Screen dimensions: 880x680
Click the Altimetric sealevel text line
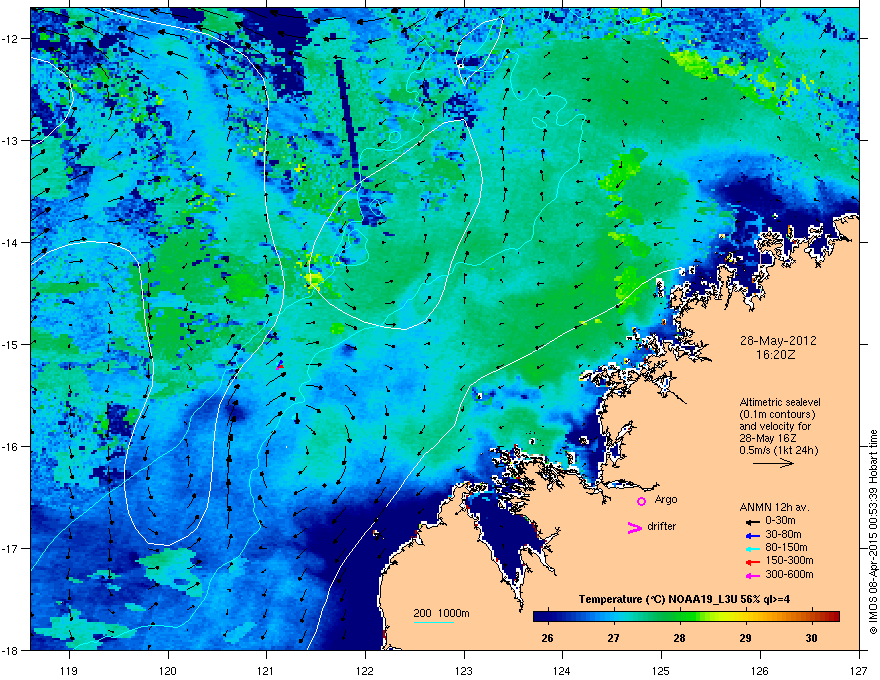click(x=780, y=402)
